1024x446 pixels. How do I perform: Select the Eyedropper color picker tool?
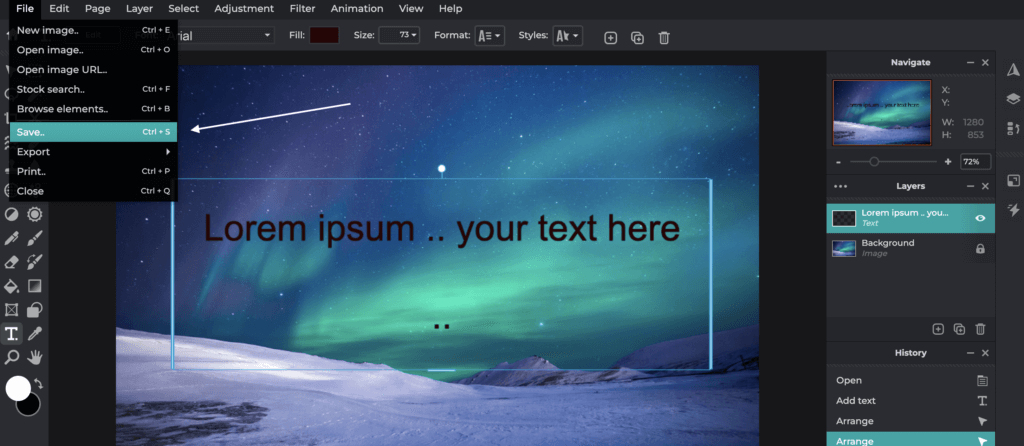coord(35,334)
